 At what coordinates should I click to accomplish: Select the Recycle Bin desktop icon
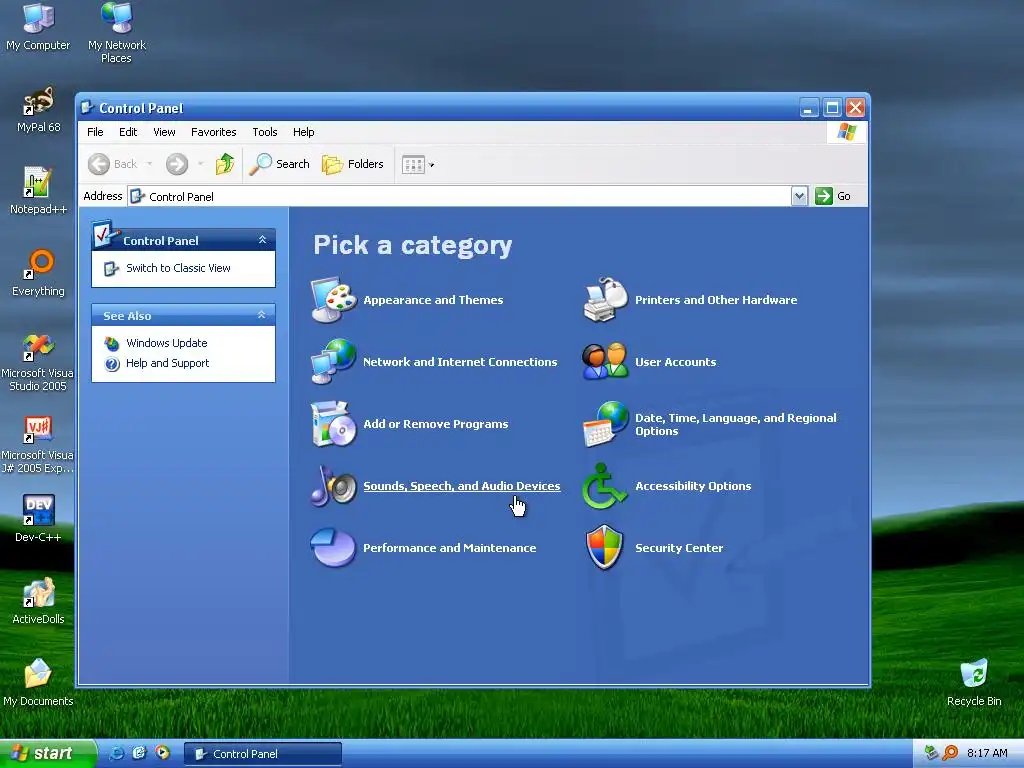[974, 682]
